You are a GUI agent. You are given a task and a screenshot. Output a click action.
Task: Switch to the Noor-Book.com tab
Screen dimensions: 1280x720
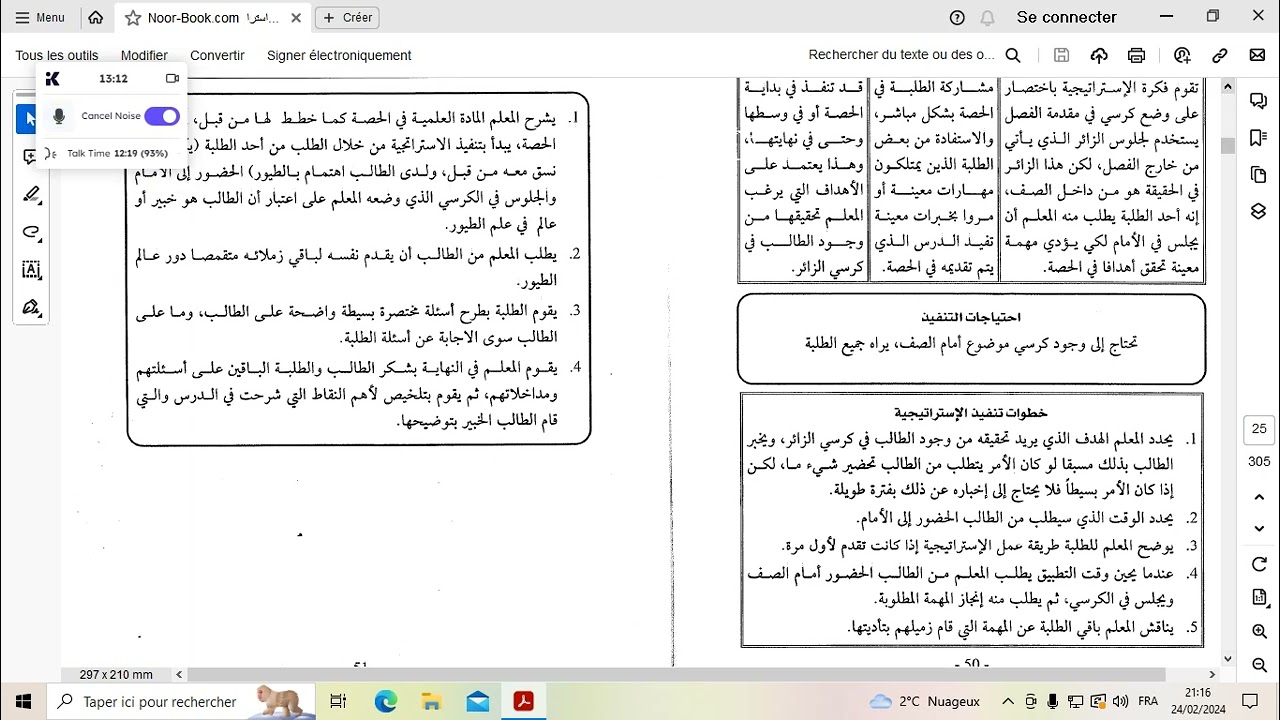(213, 18)
